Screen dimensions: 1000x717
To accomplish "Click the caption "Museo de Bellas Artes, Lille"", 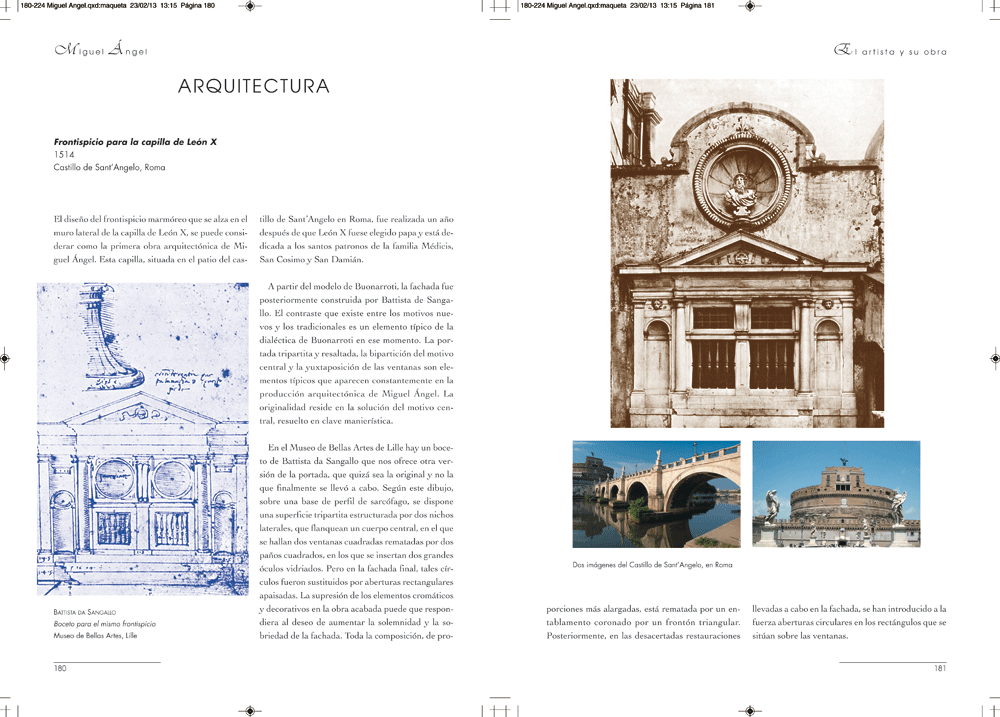I will tap(95, 635).
